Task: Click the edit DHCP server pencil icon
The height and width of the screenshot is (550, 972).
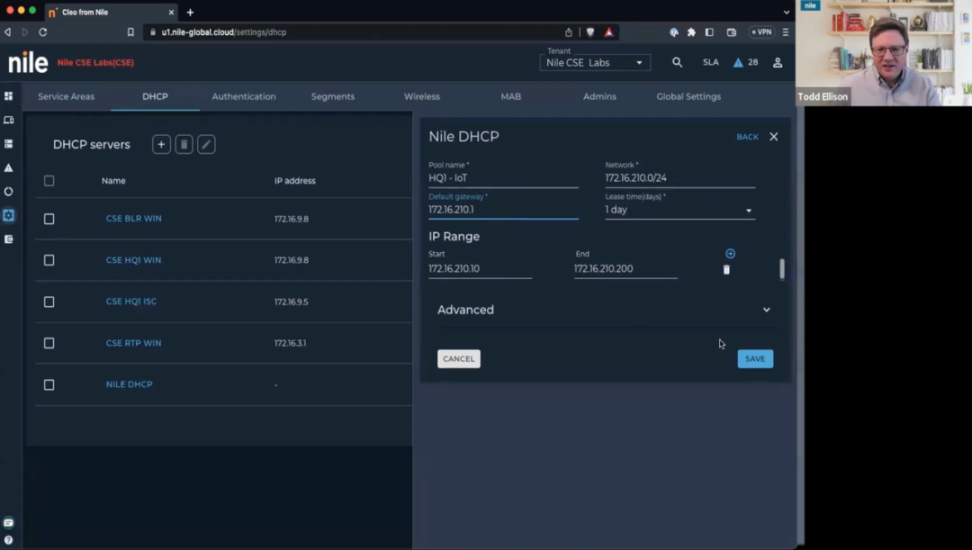Action: [206, 145]
